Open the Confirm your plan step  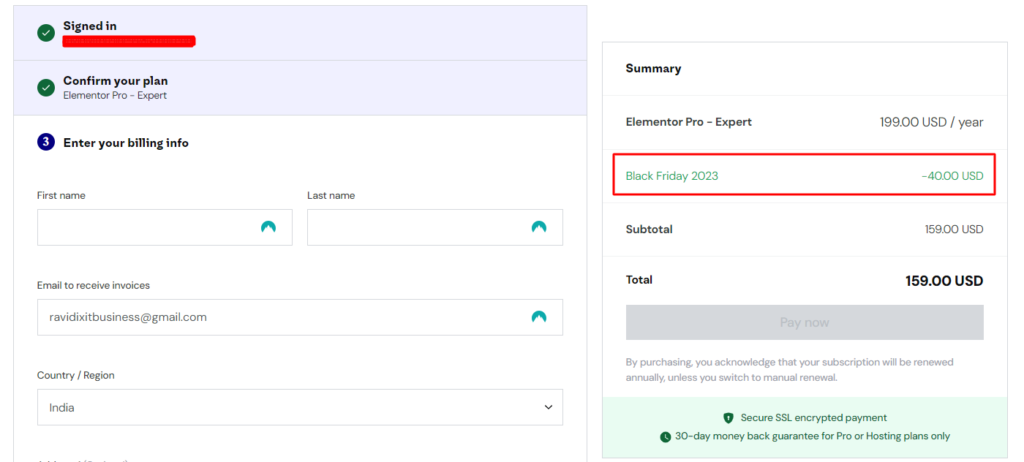click(x=300, y=88)
